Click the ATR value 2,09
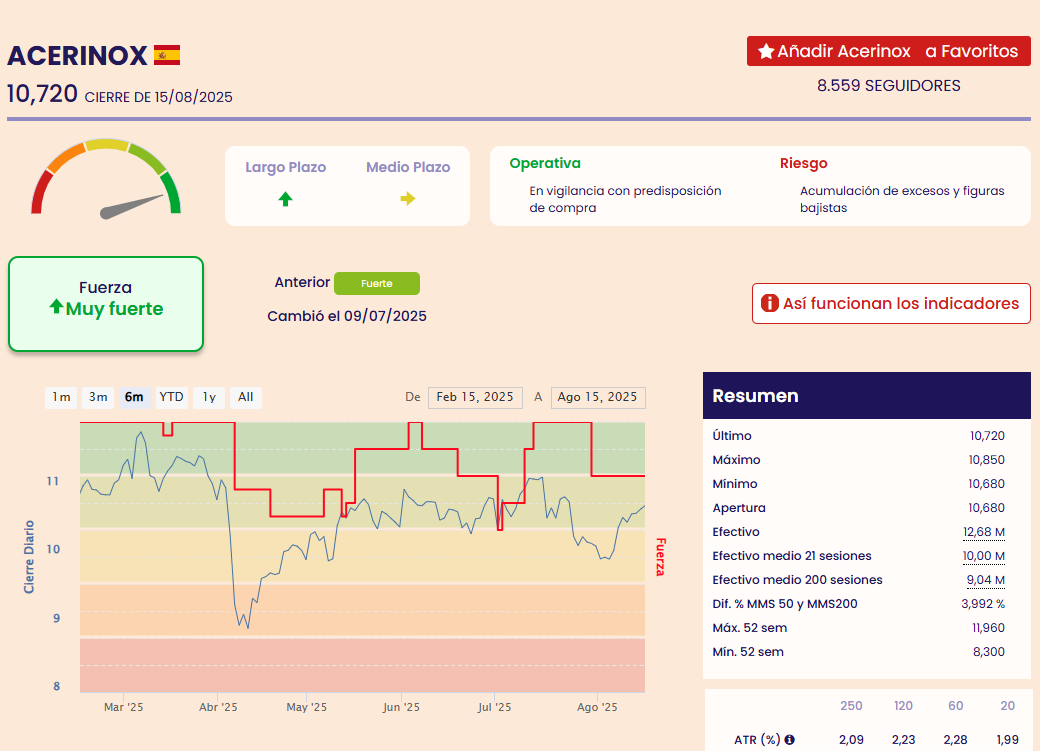Screen dimensions: 1040x751 pyautogui.click(x=852, y=740)
